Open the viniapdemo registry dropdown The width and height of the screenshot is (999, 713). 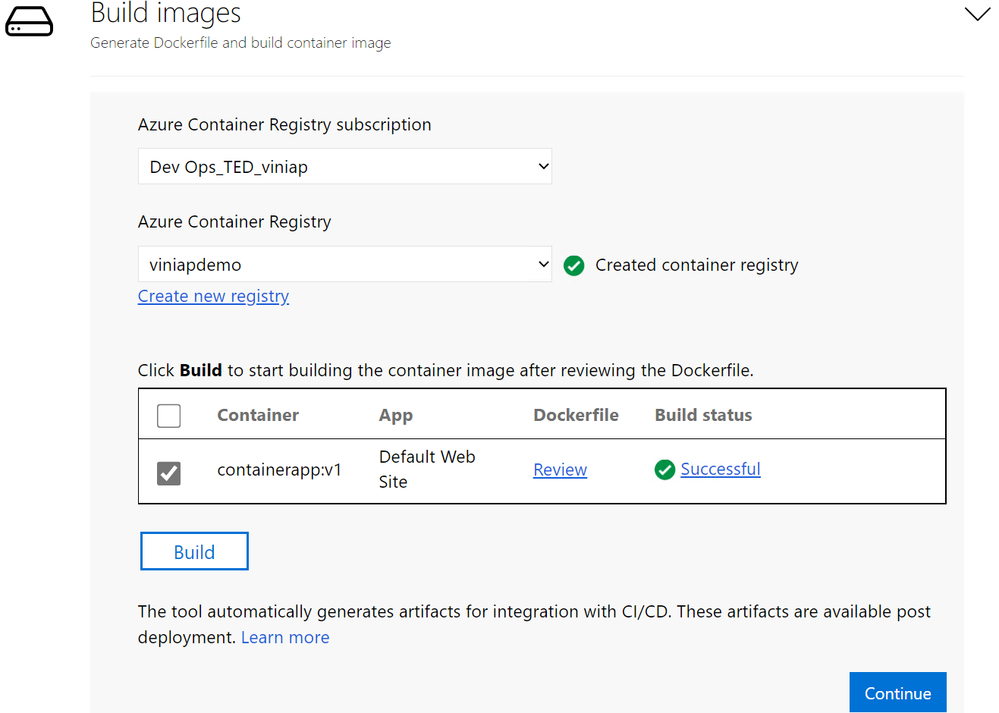tap(344, 265)
